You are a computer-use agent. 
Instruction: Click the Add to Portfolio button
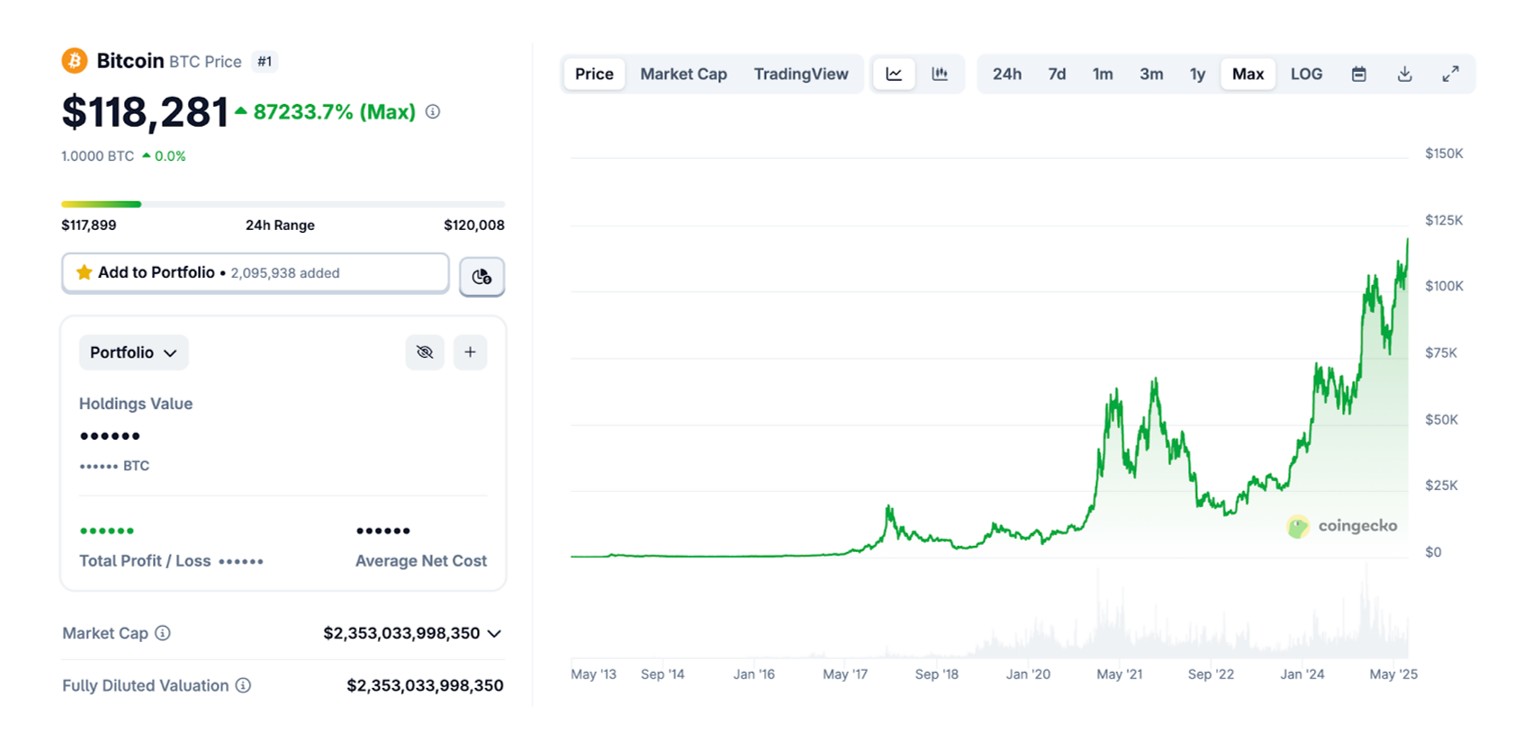(x=255, y=273)
